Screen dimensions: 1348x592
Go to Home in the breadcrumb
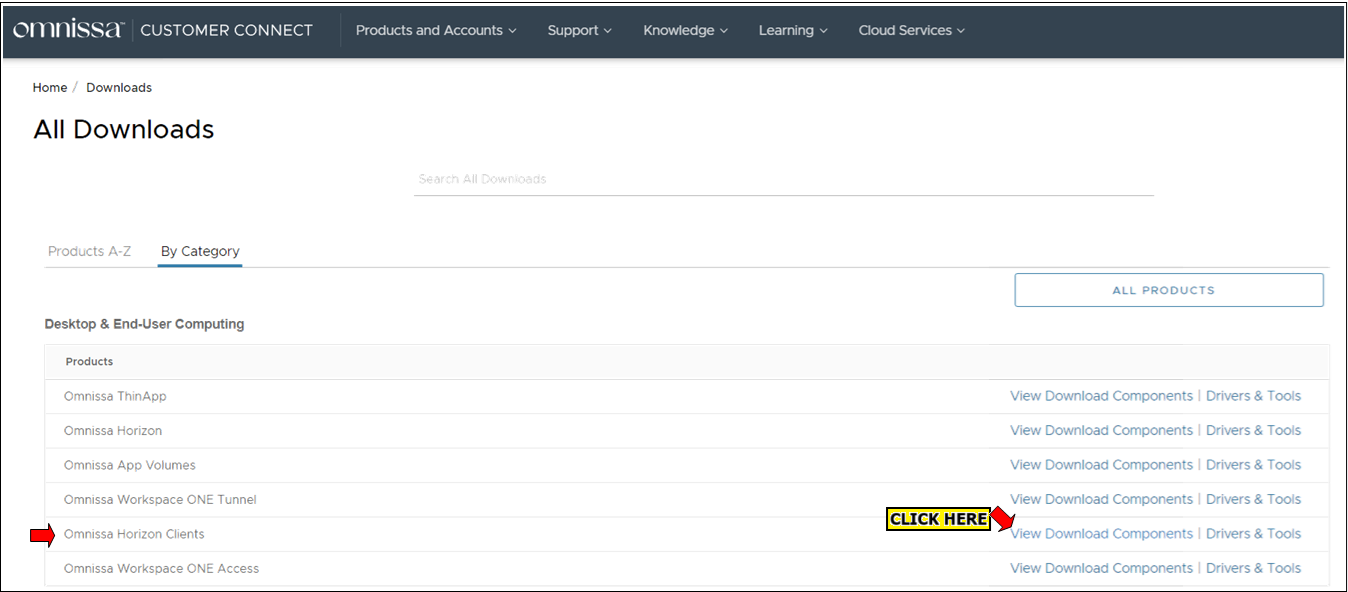[50, 88]
